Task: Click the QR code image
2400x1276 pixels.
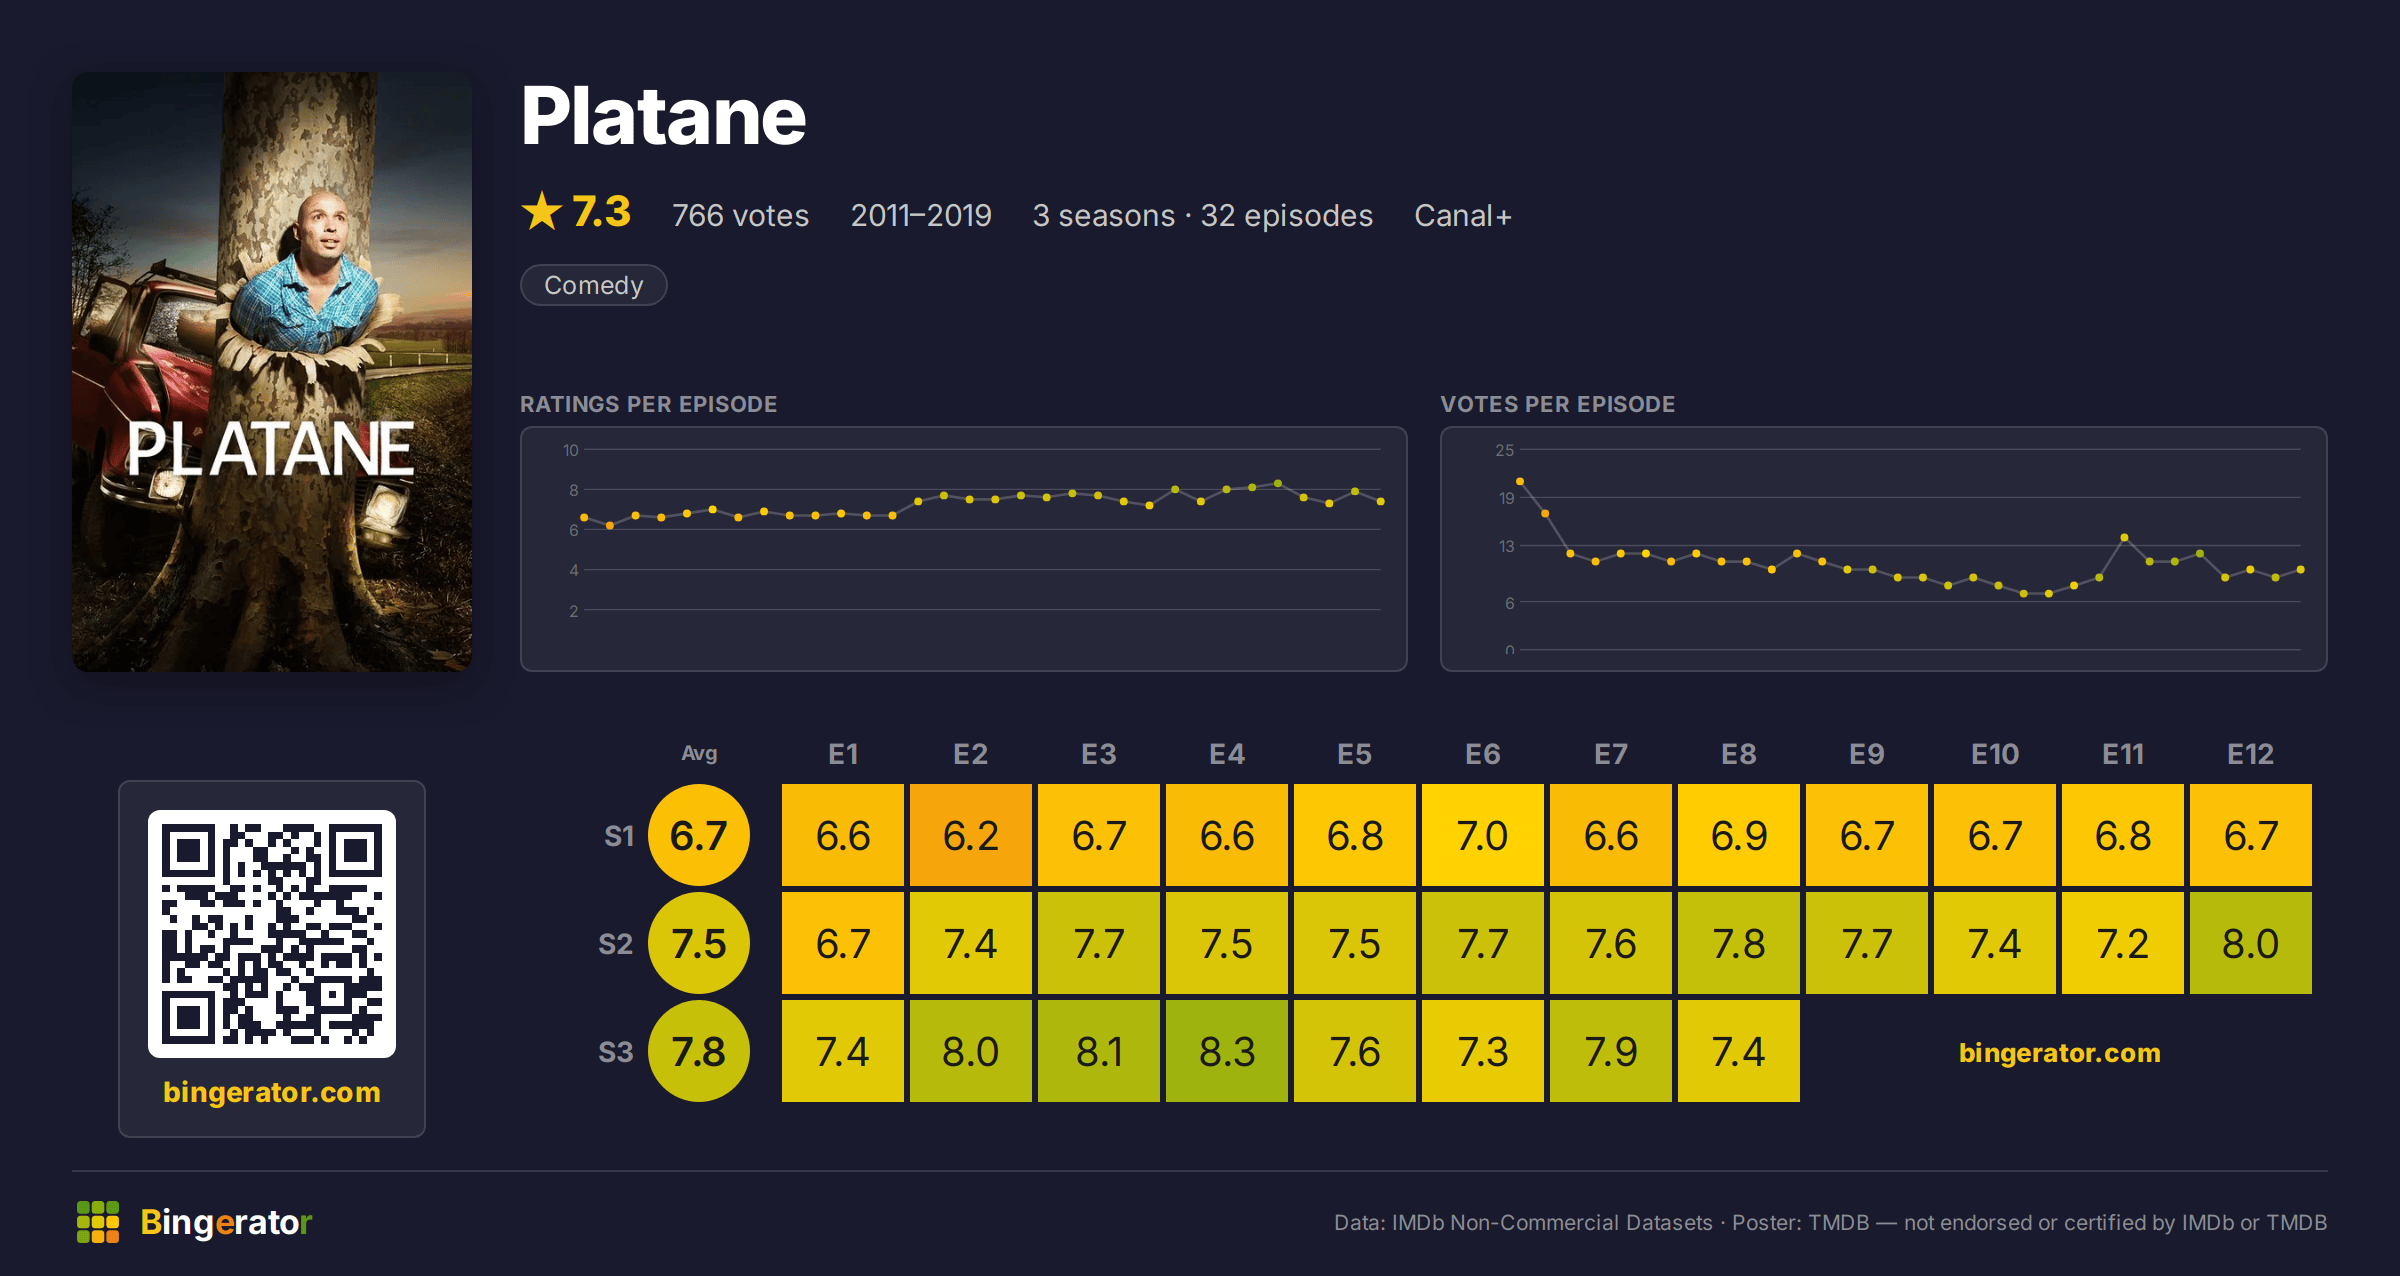Action: click(x=272, y=934)
